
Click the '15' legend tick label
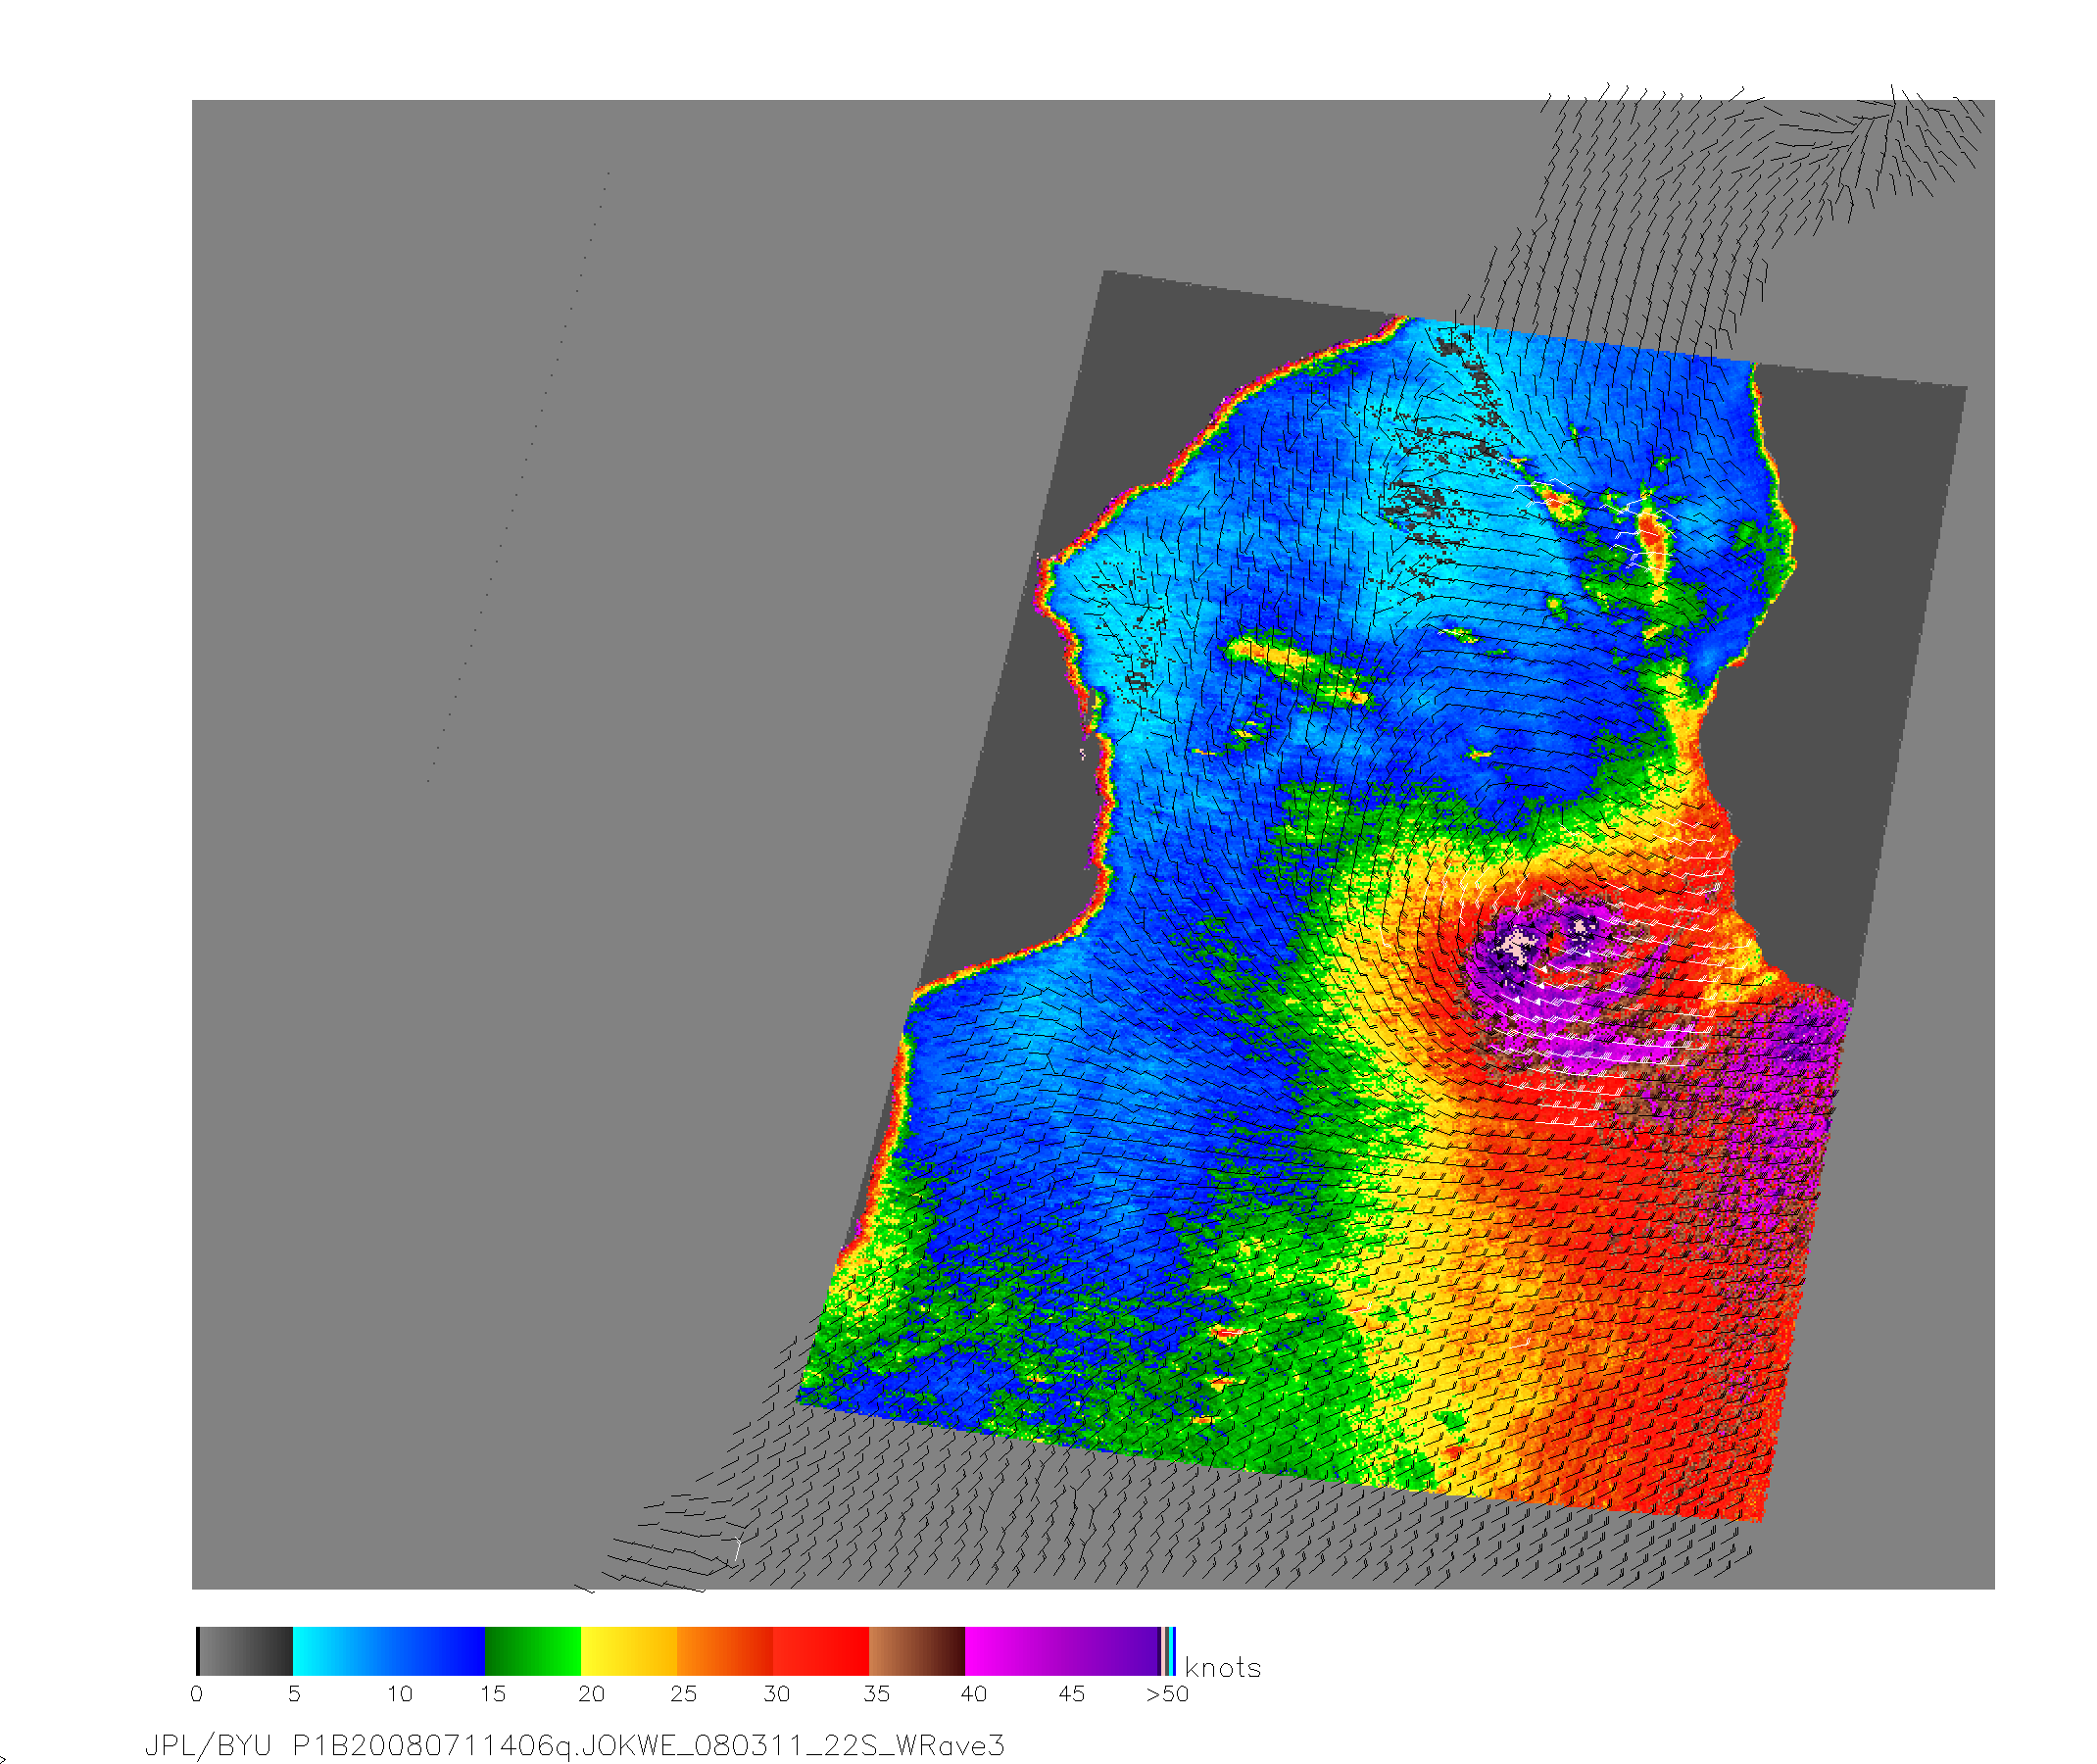(x=493, y=1694)
